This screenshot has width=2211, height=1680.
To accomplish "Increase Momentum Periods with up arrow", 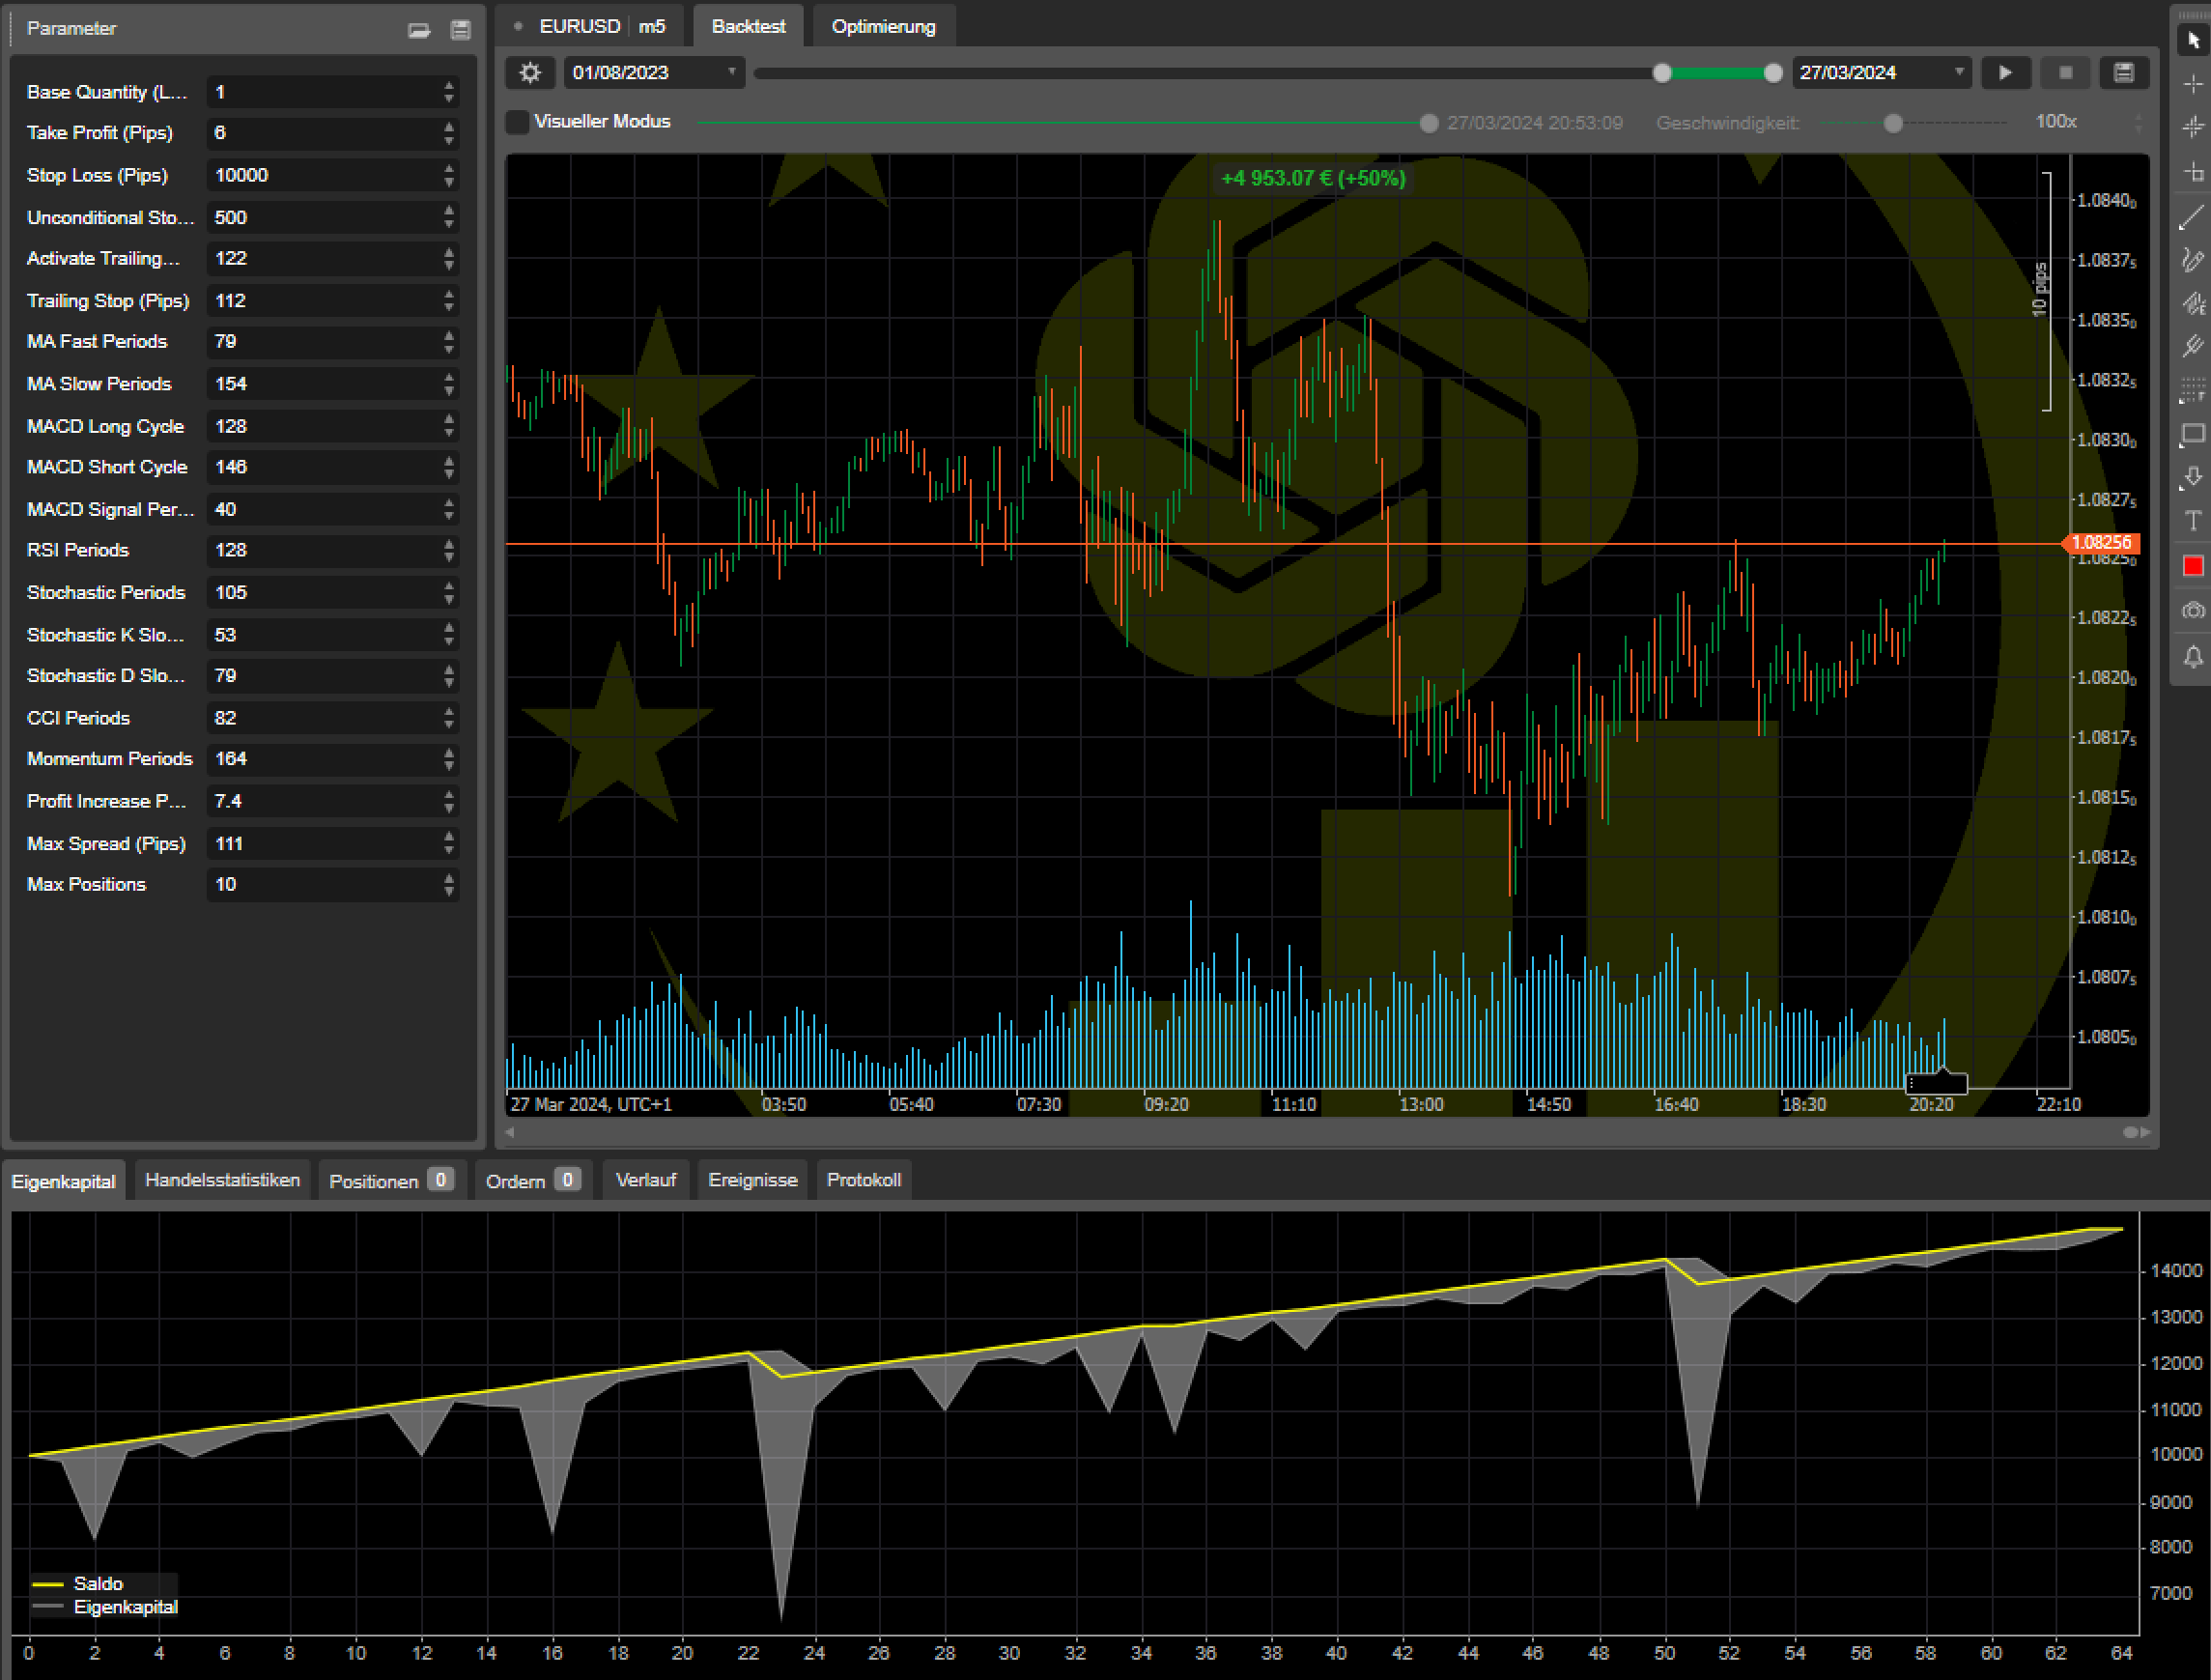I will pyautogui.click(x=449, y=752).
